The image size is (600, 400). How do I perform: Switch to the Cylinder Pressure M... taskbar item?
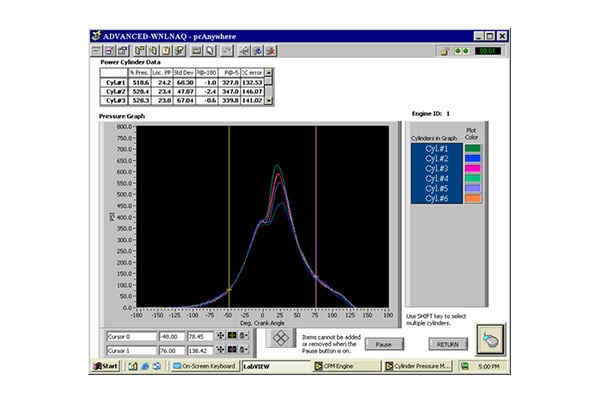click(418, 366)
